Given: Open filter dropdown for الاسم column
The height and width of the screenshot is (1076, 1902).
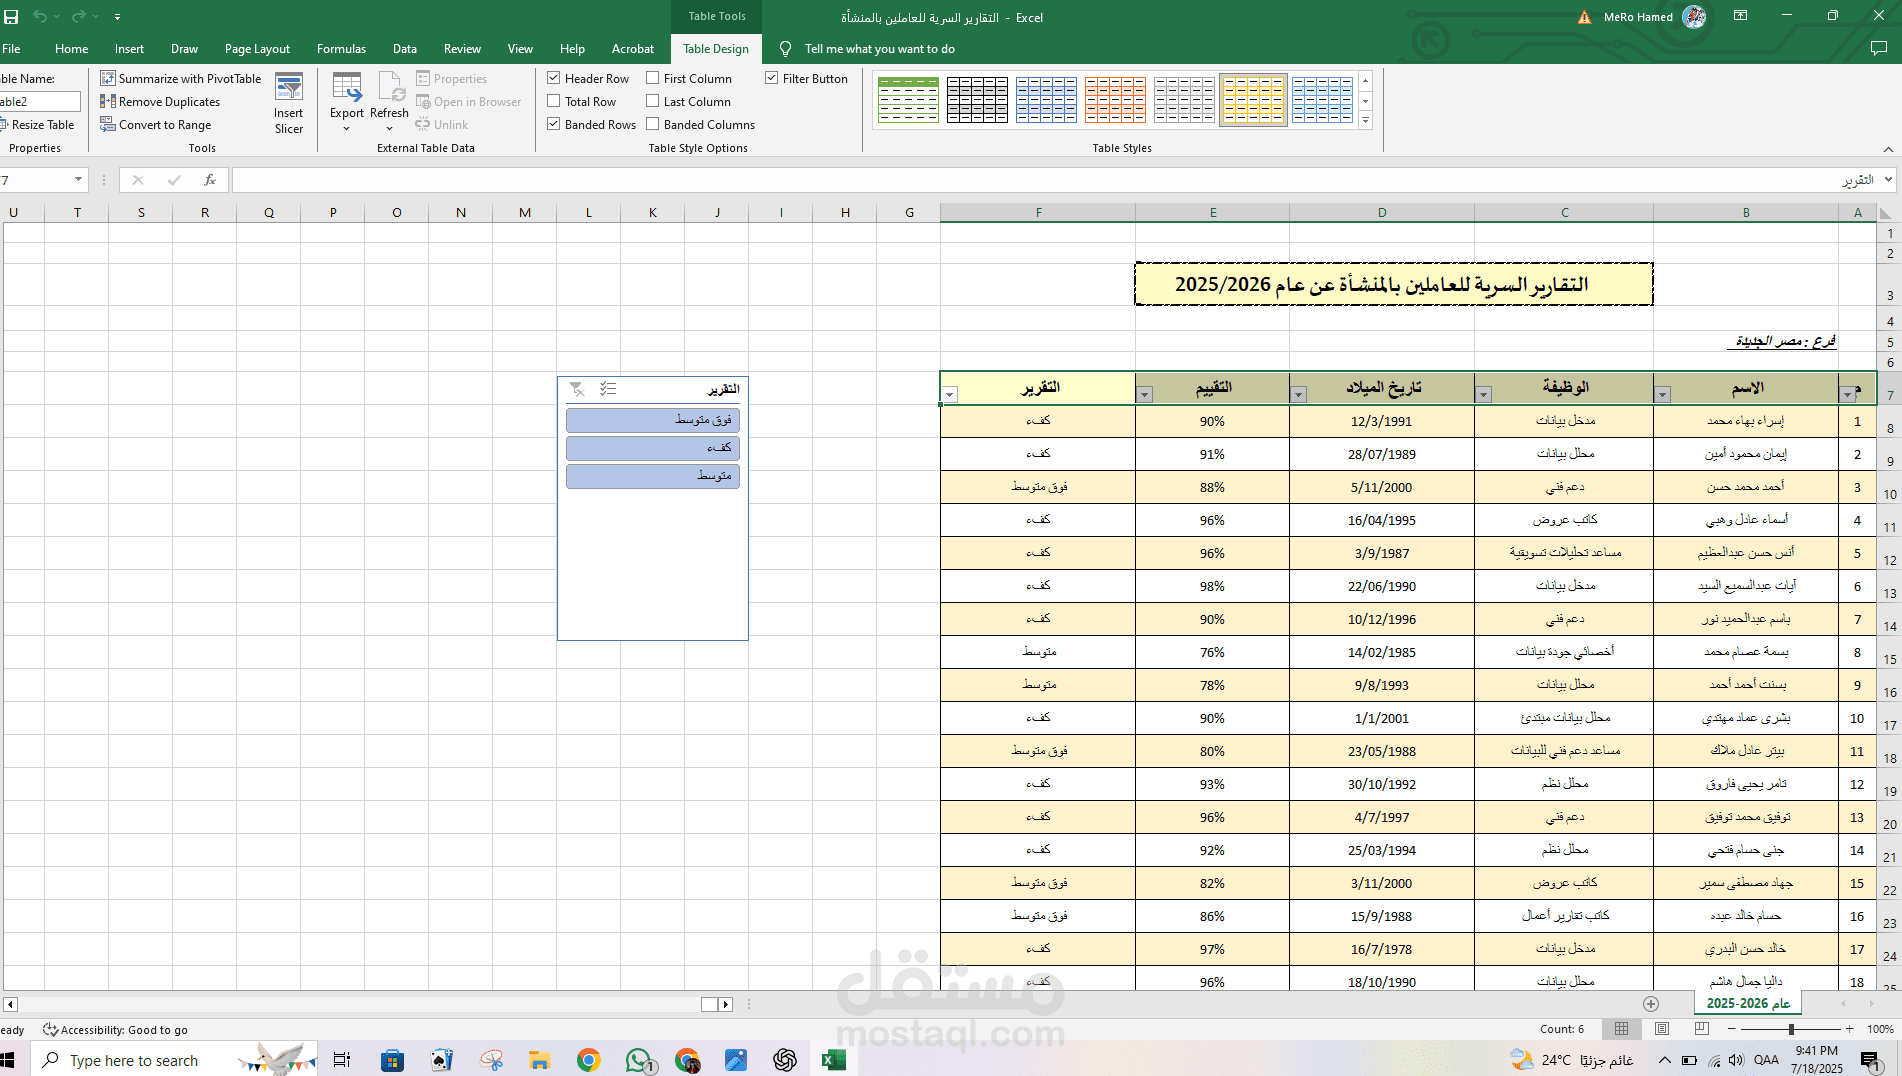Looking at the screenshot, I should click(x=1662, y=394).
